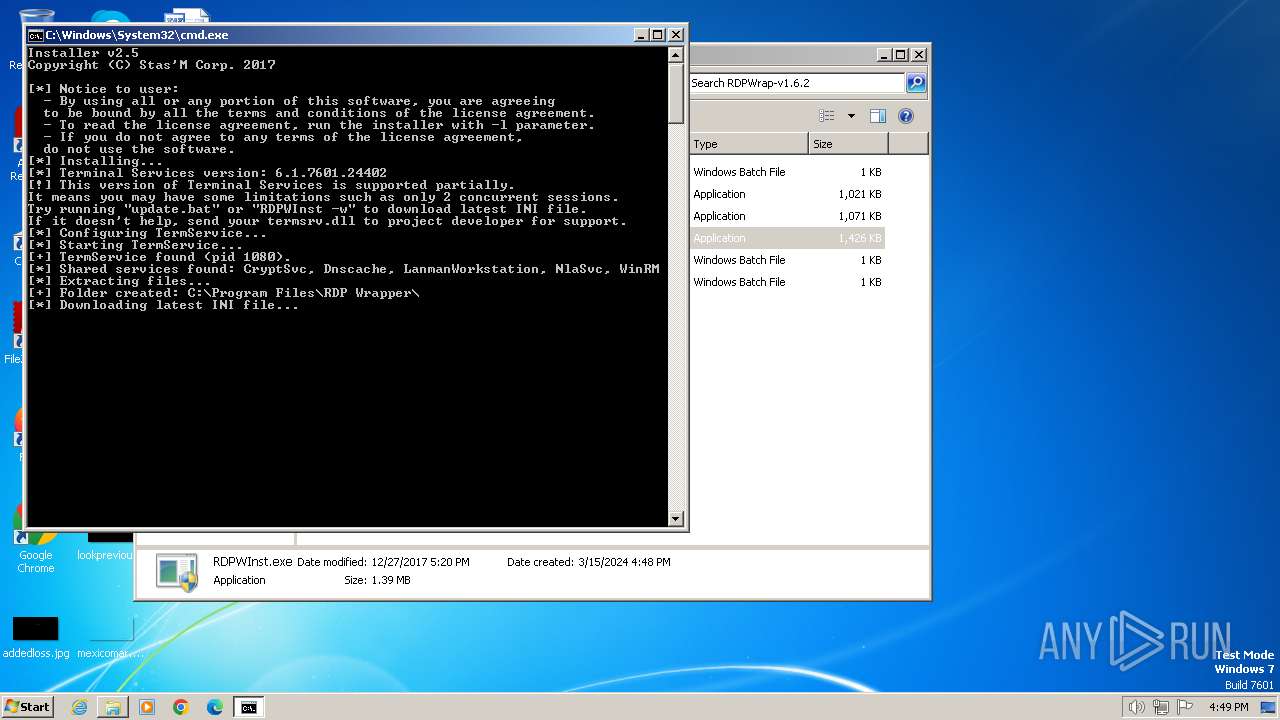This screenshot has height=720, width=1280.
Task: Minimize the cmd.exe window
Action: pos(641,35)
